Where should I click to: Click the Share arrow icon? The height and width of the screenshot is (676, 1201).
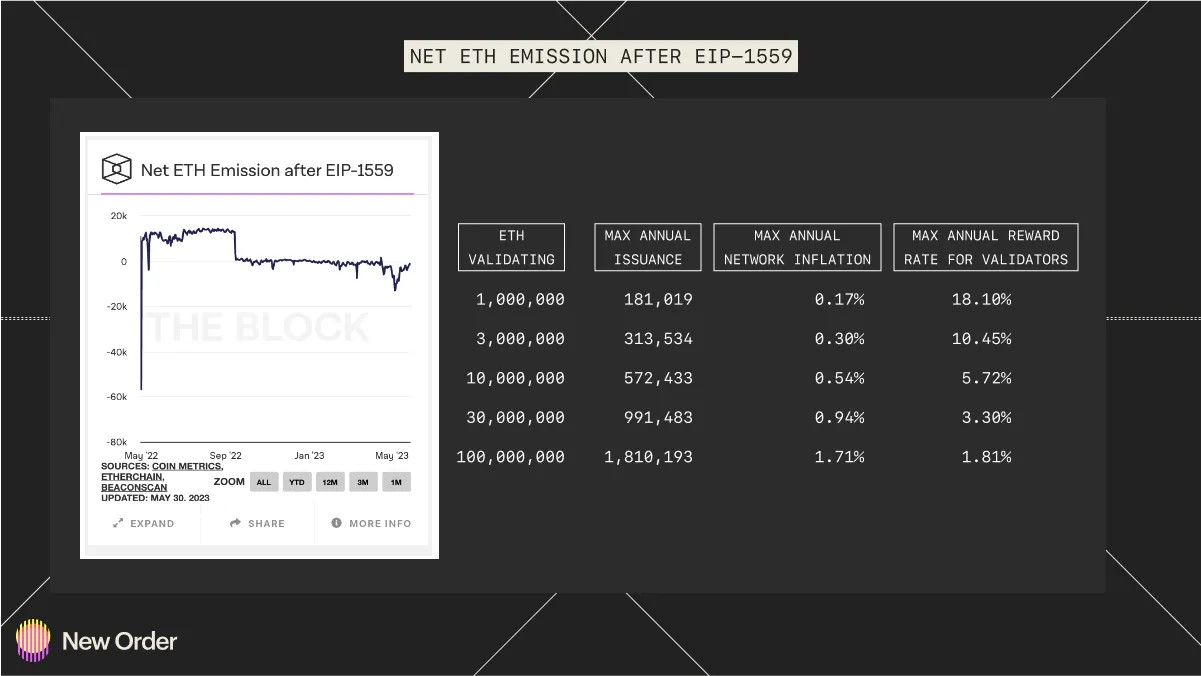[235, 523]
